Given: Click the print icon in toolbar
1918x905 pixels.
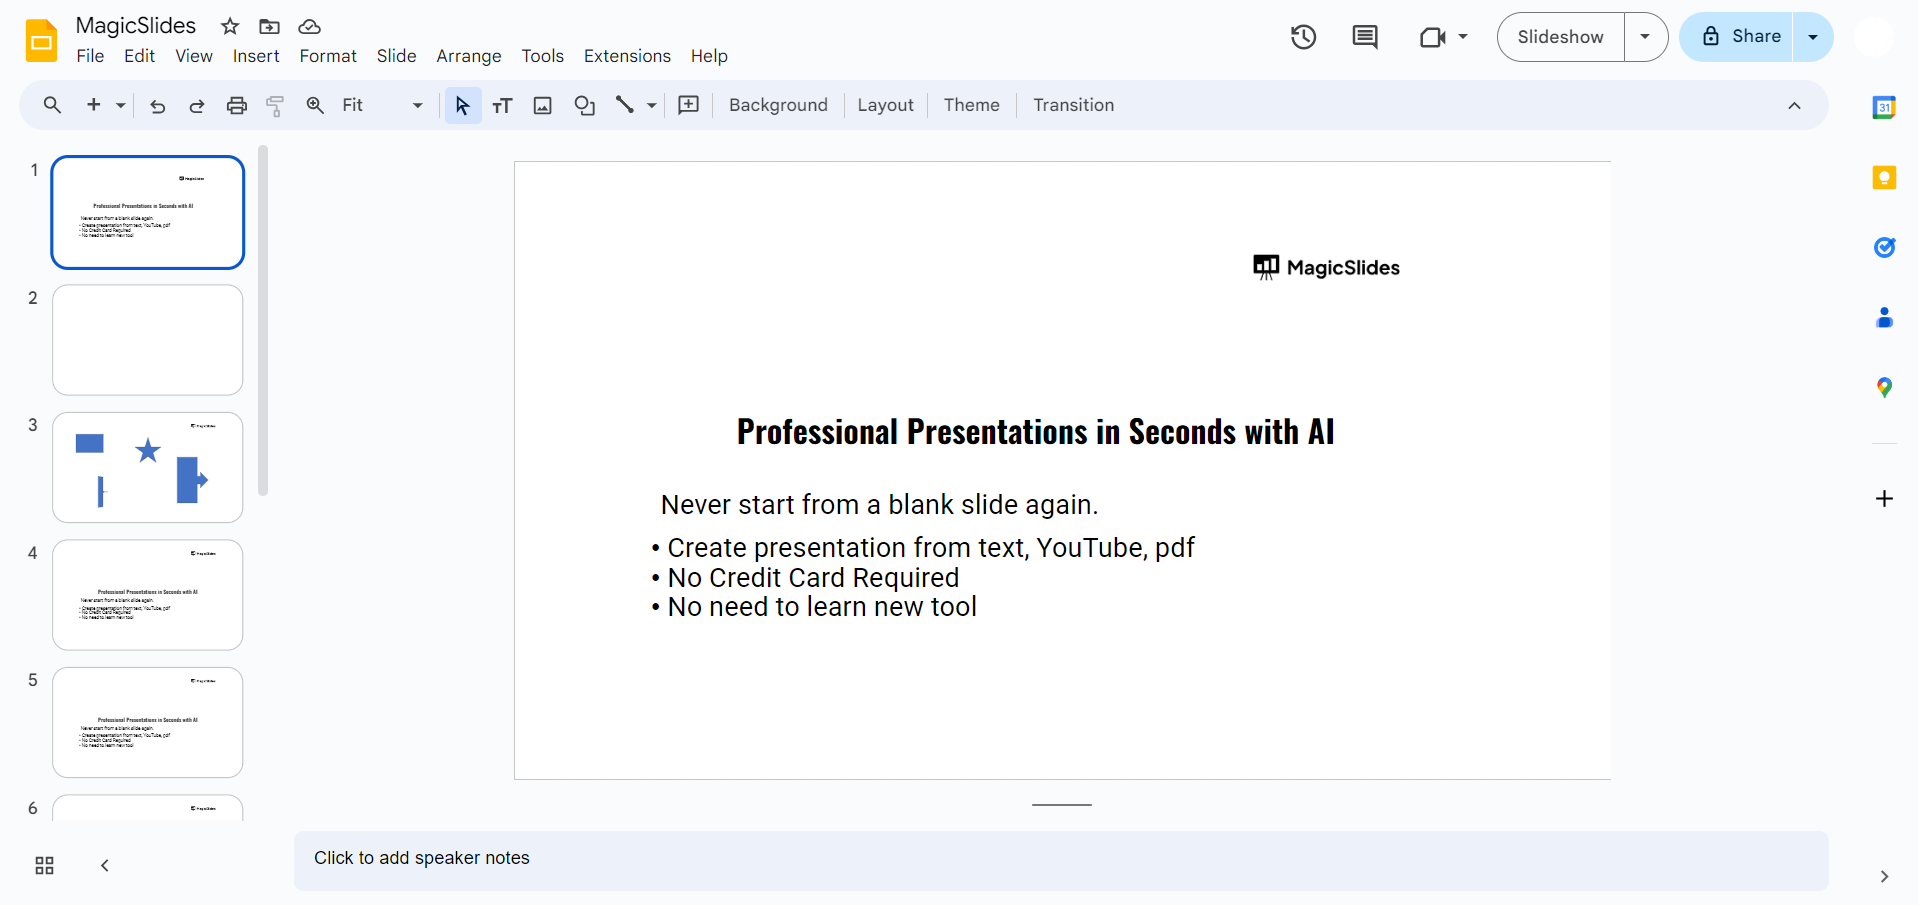Looking at the screenshot, I should [236, 106].
